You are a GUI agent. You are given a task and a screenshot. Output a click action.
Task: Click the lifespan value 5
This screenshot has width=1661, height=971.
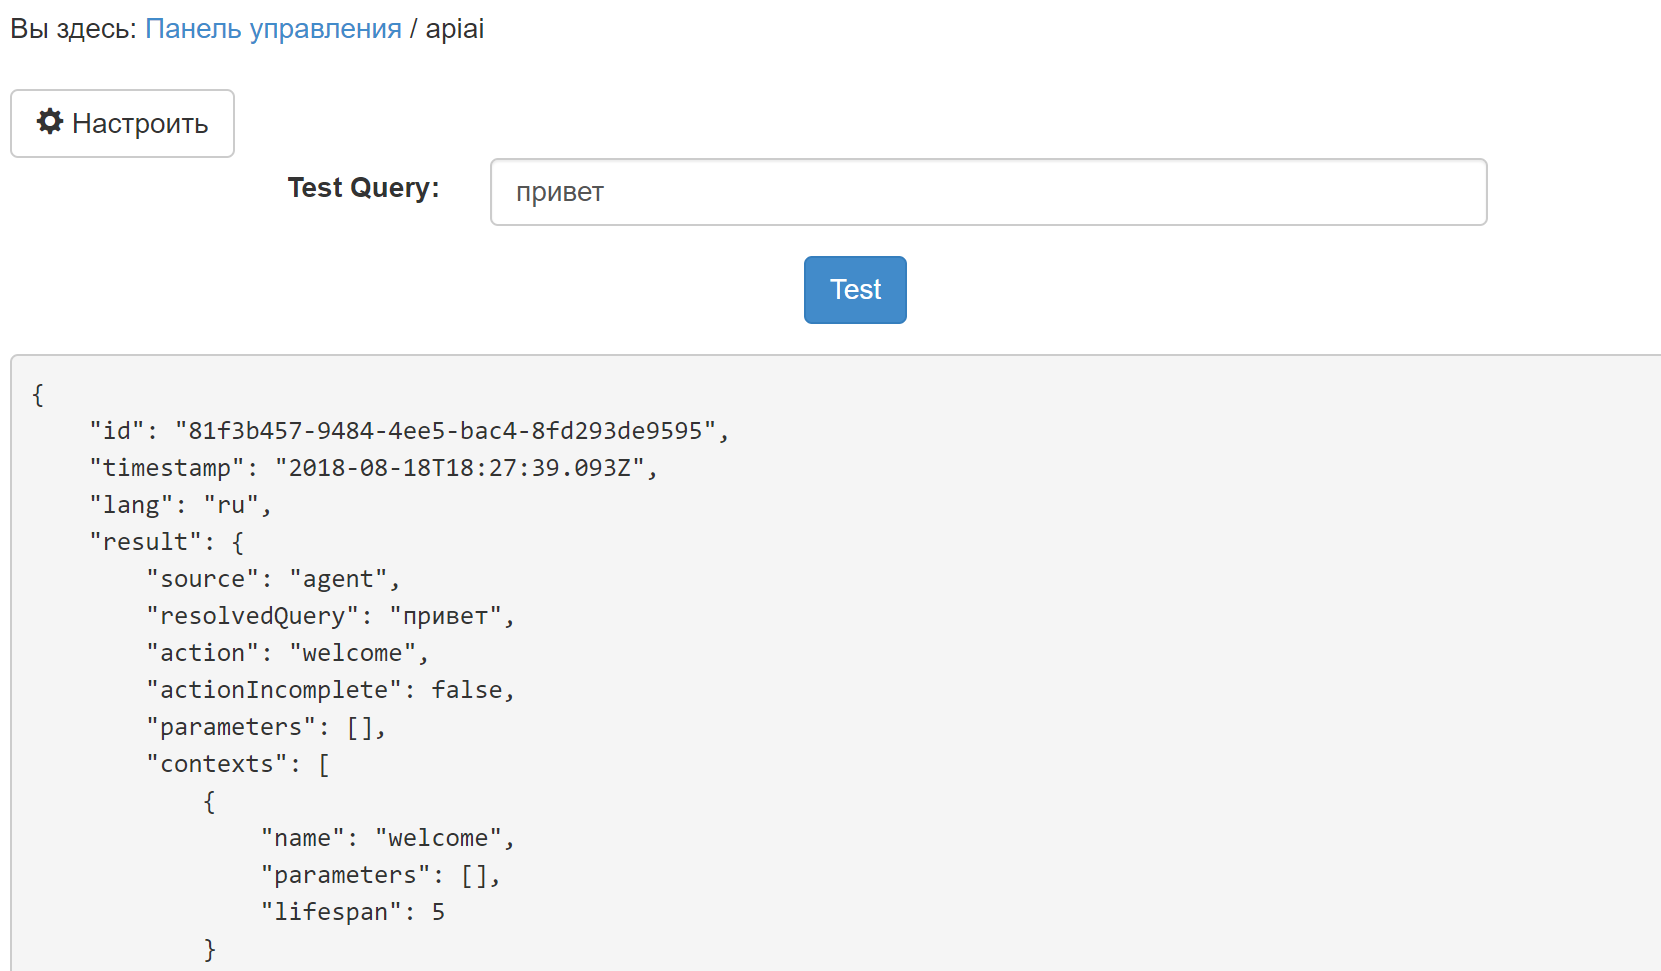[x=438, y=912]
